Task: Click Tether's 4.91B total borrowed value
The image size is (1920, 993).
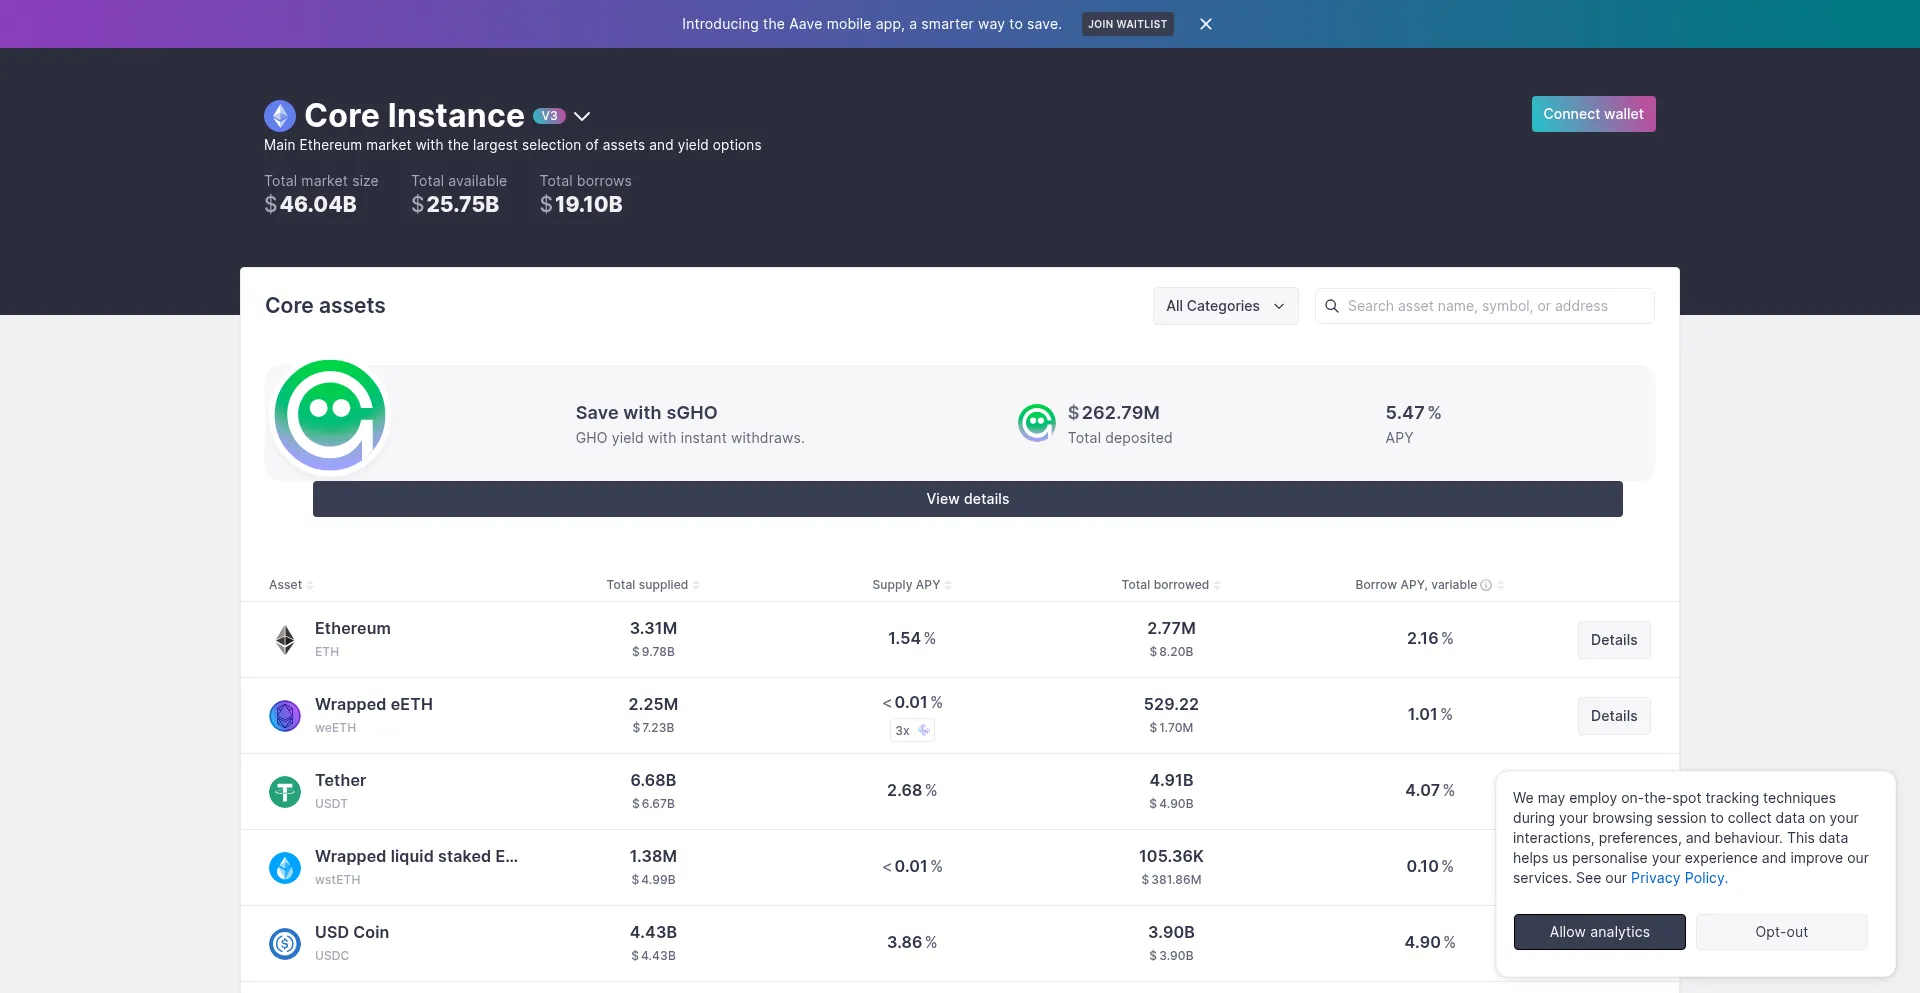Action: coord(1171,780)
